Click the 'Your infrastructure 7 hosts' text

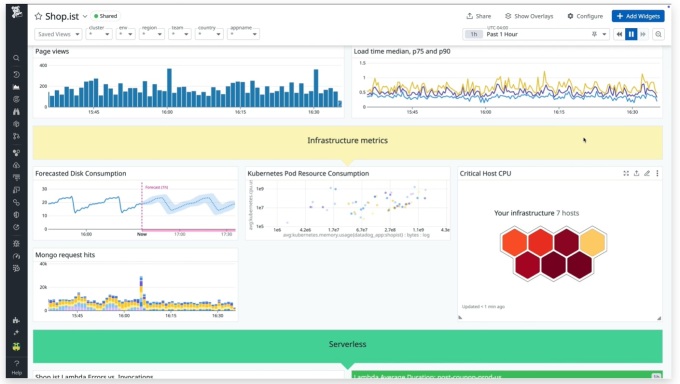click(x=536, y=213)
